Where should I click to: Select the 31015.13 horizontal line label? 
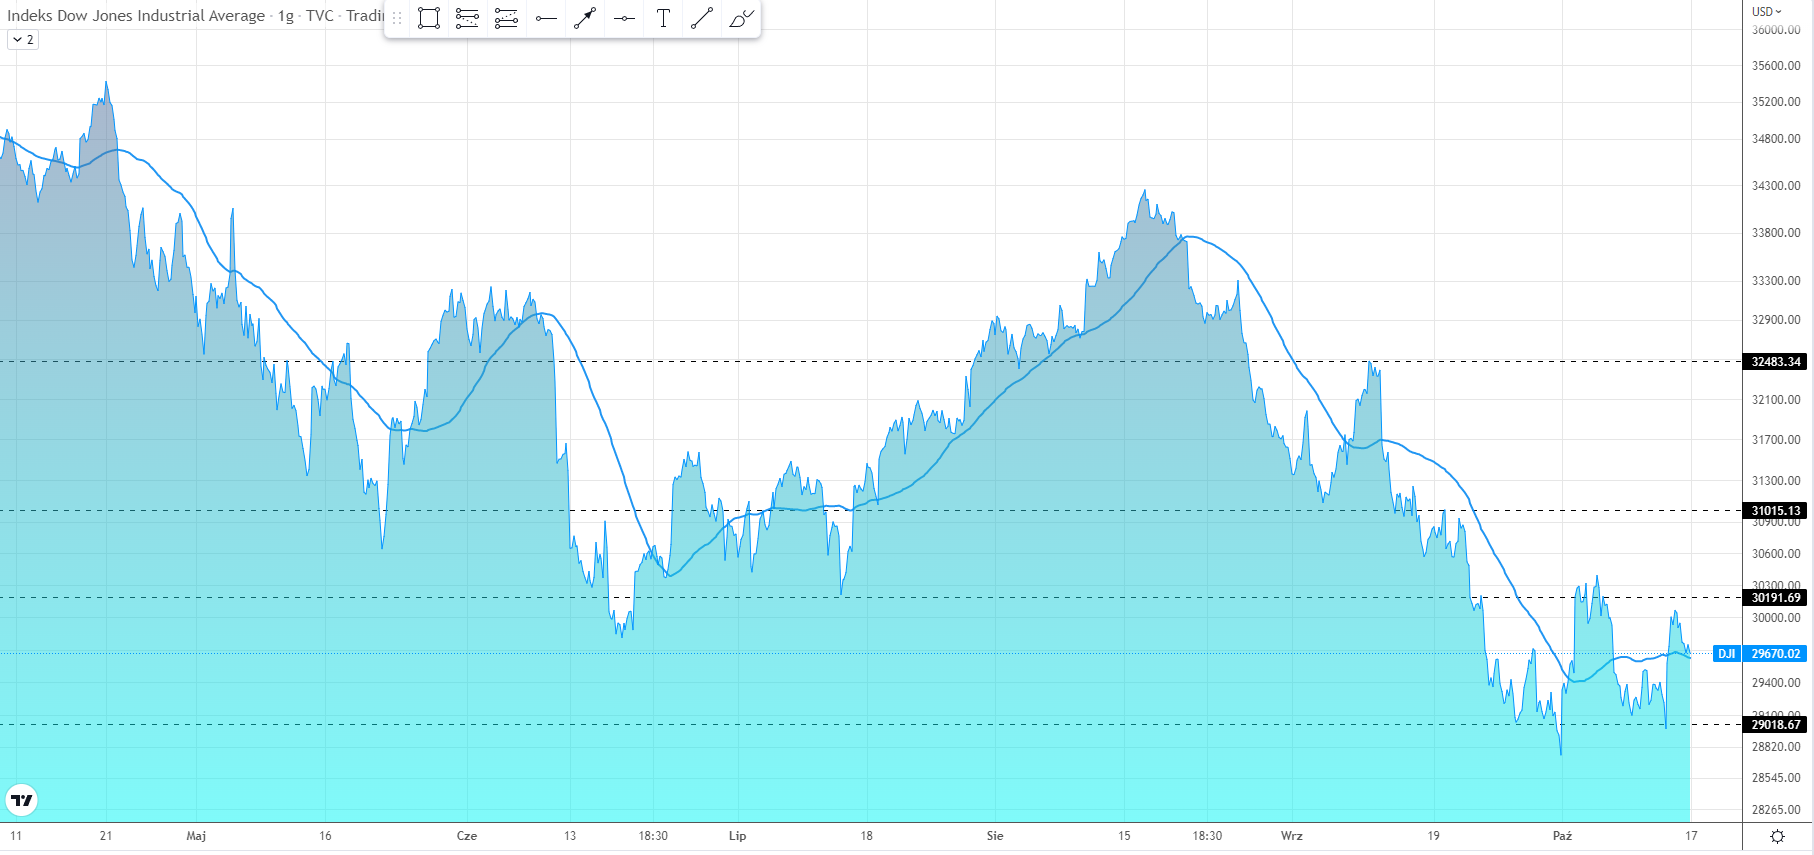pyautogui.click(x=1776, y=511)
